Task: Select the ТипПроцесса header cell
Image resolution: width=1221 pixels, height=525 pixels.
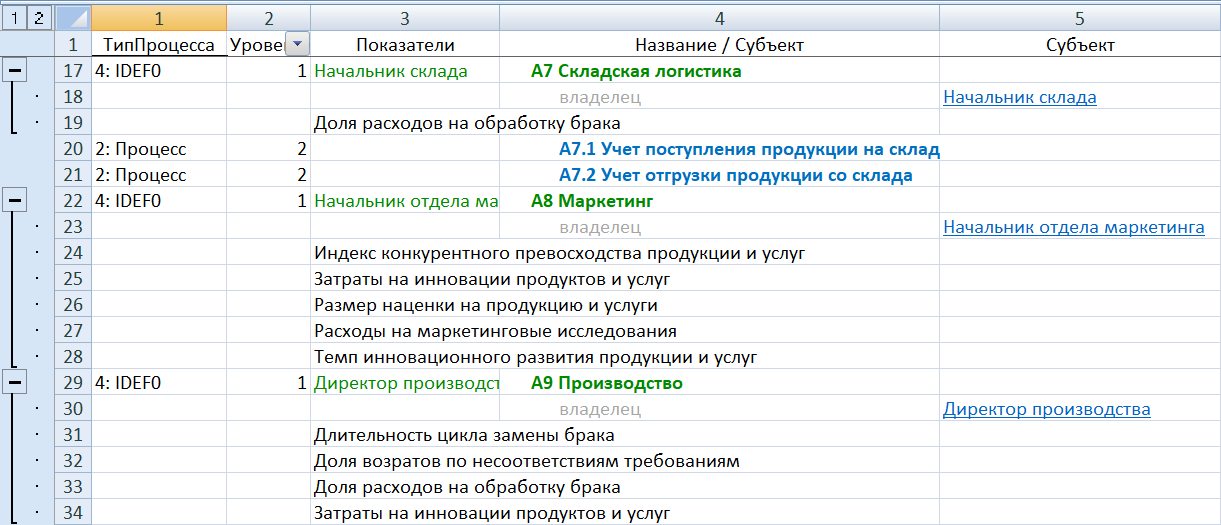Action: point(159,45)
